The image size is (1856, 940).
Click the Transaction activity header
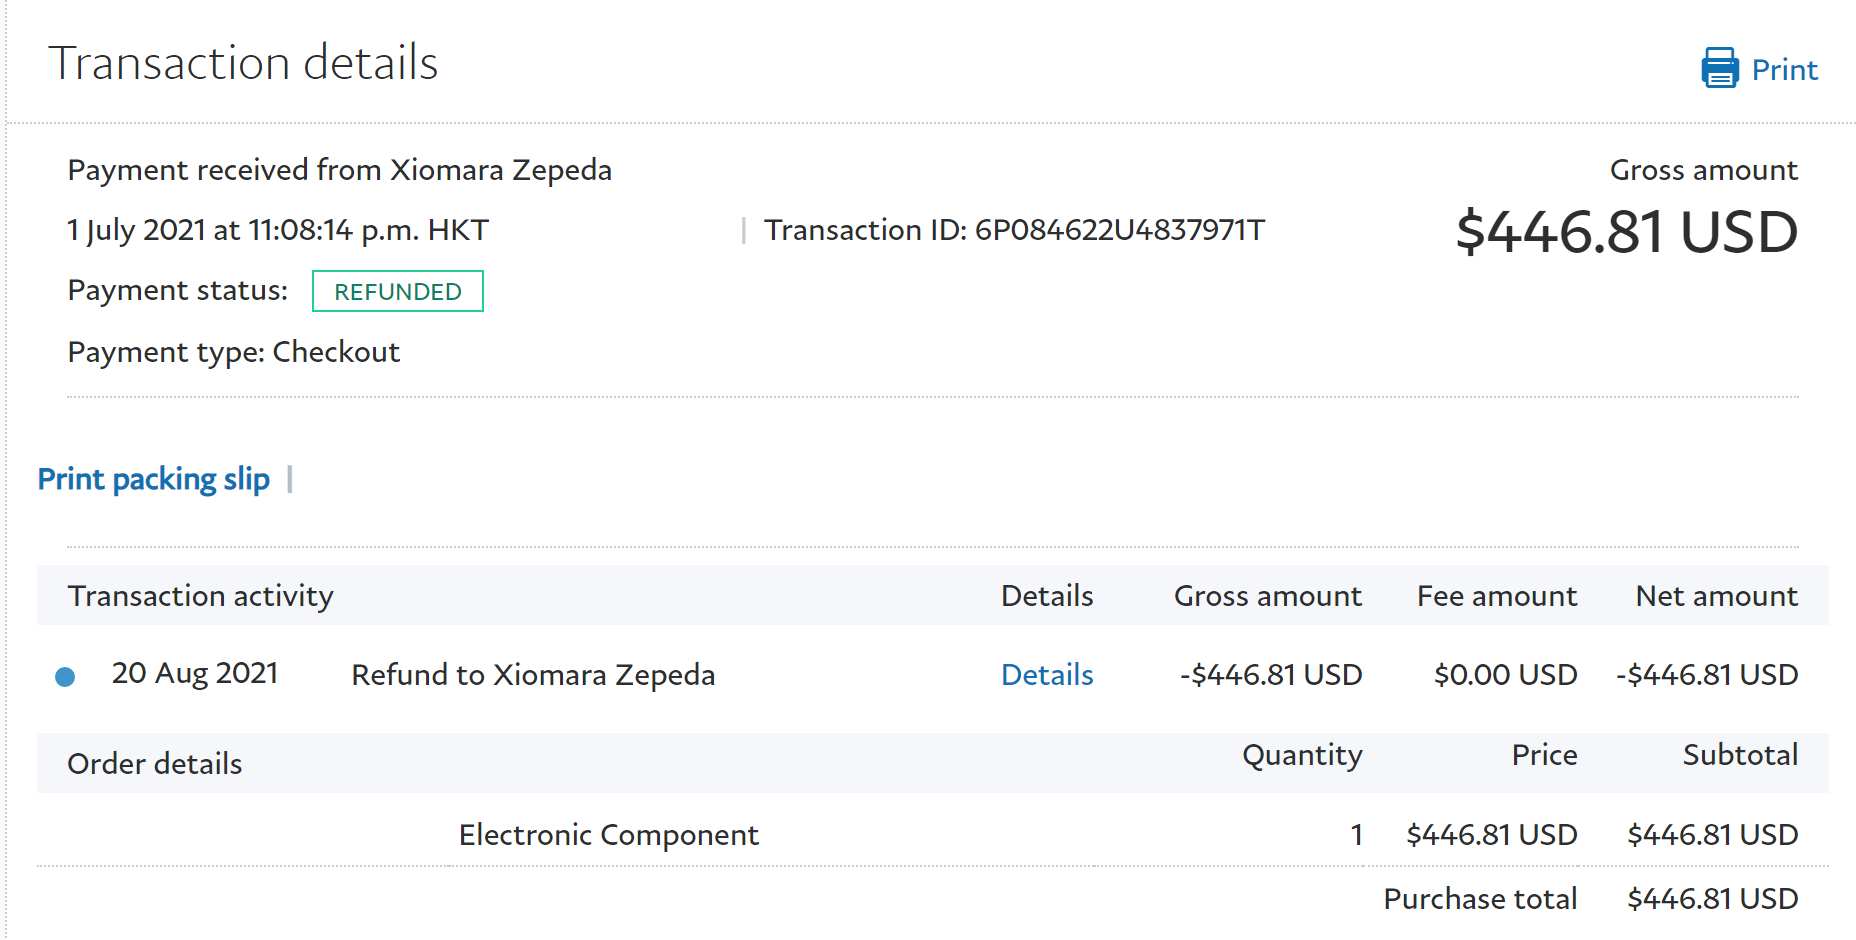tap(200, 596)
